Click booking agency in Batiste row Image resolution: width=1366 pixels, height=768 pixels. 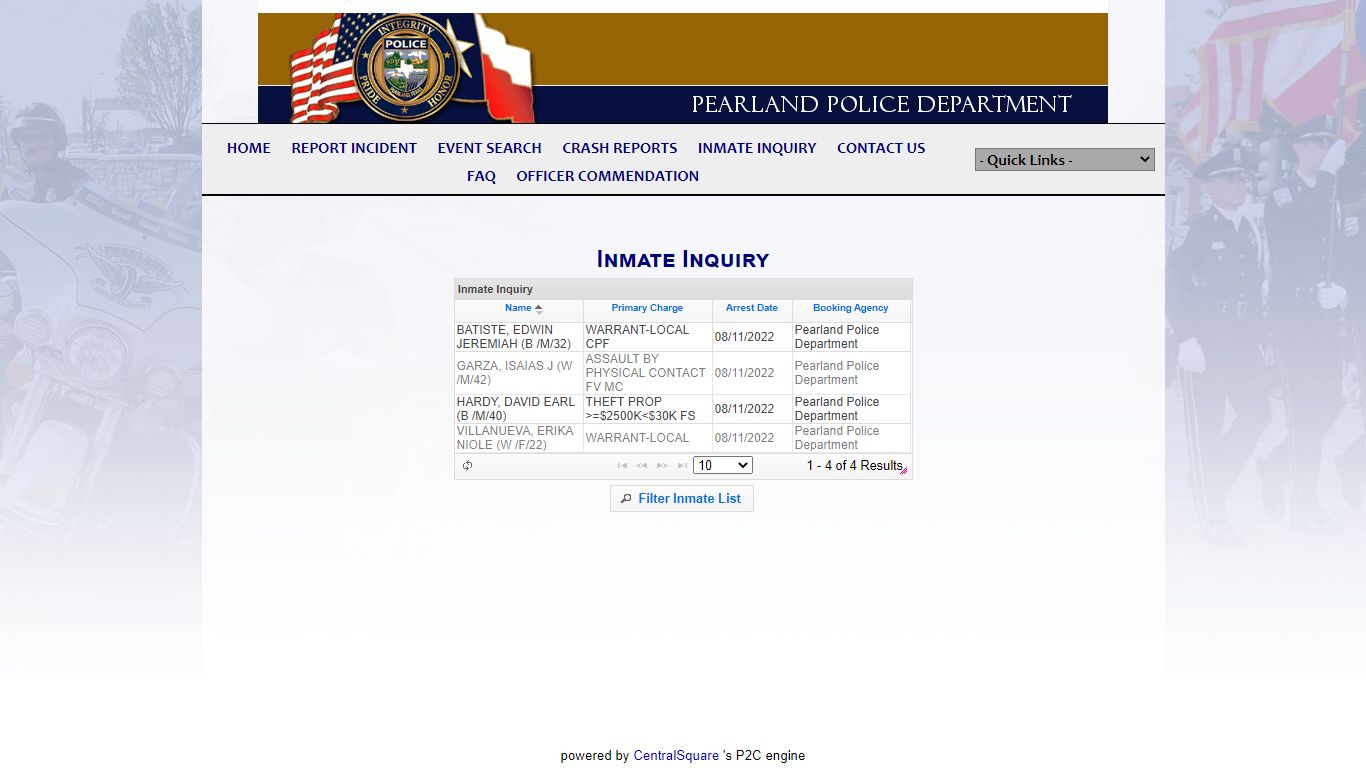coord(851,337)
